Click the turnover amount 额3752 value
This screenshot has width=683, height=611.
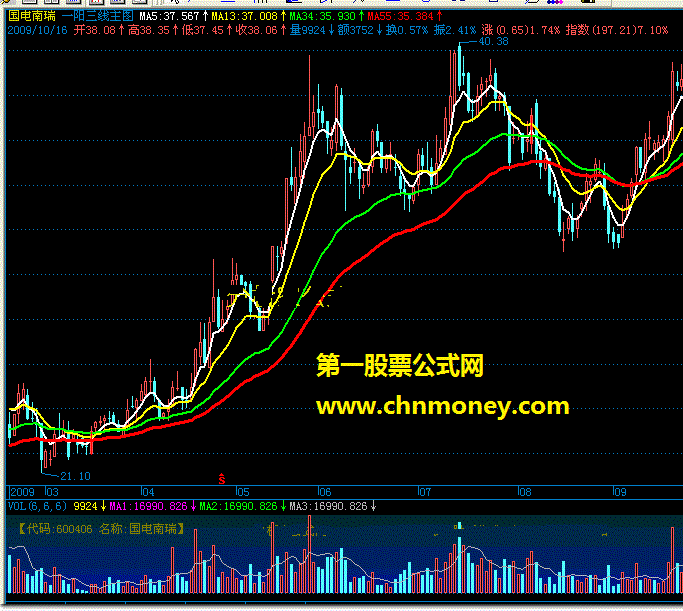click(x=356, y=30)
